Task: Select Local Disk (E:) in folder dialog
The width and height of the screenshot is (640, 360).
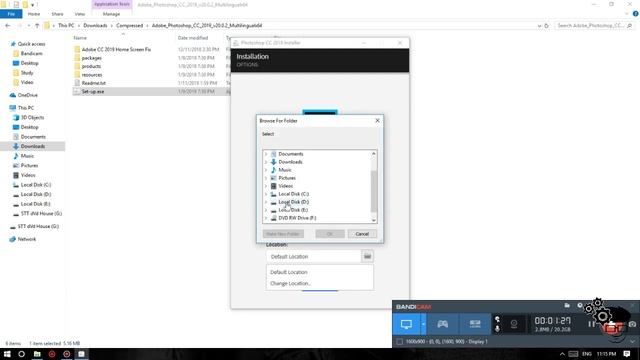Action: 293,210
